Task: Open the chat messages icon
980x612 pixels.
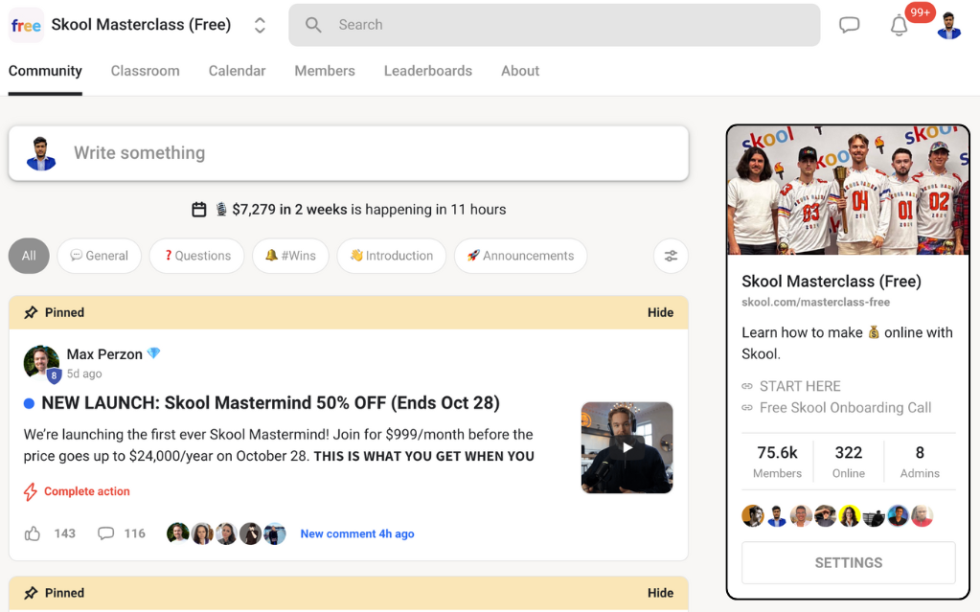Action: pyautogui.click(x=849, y=25)
